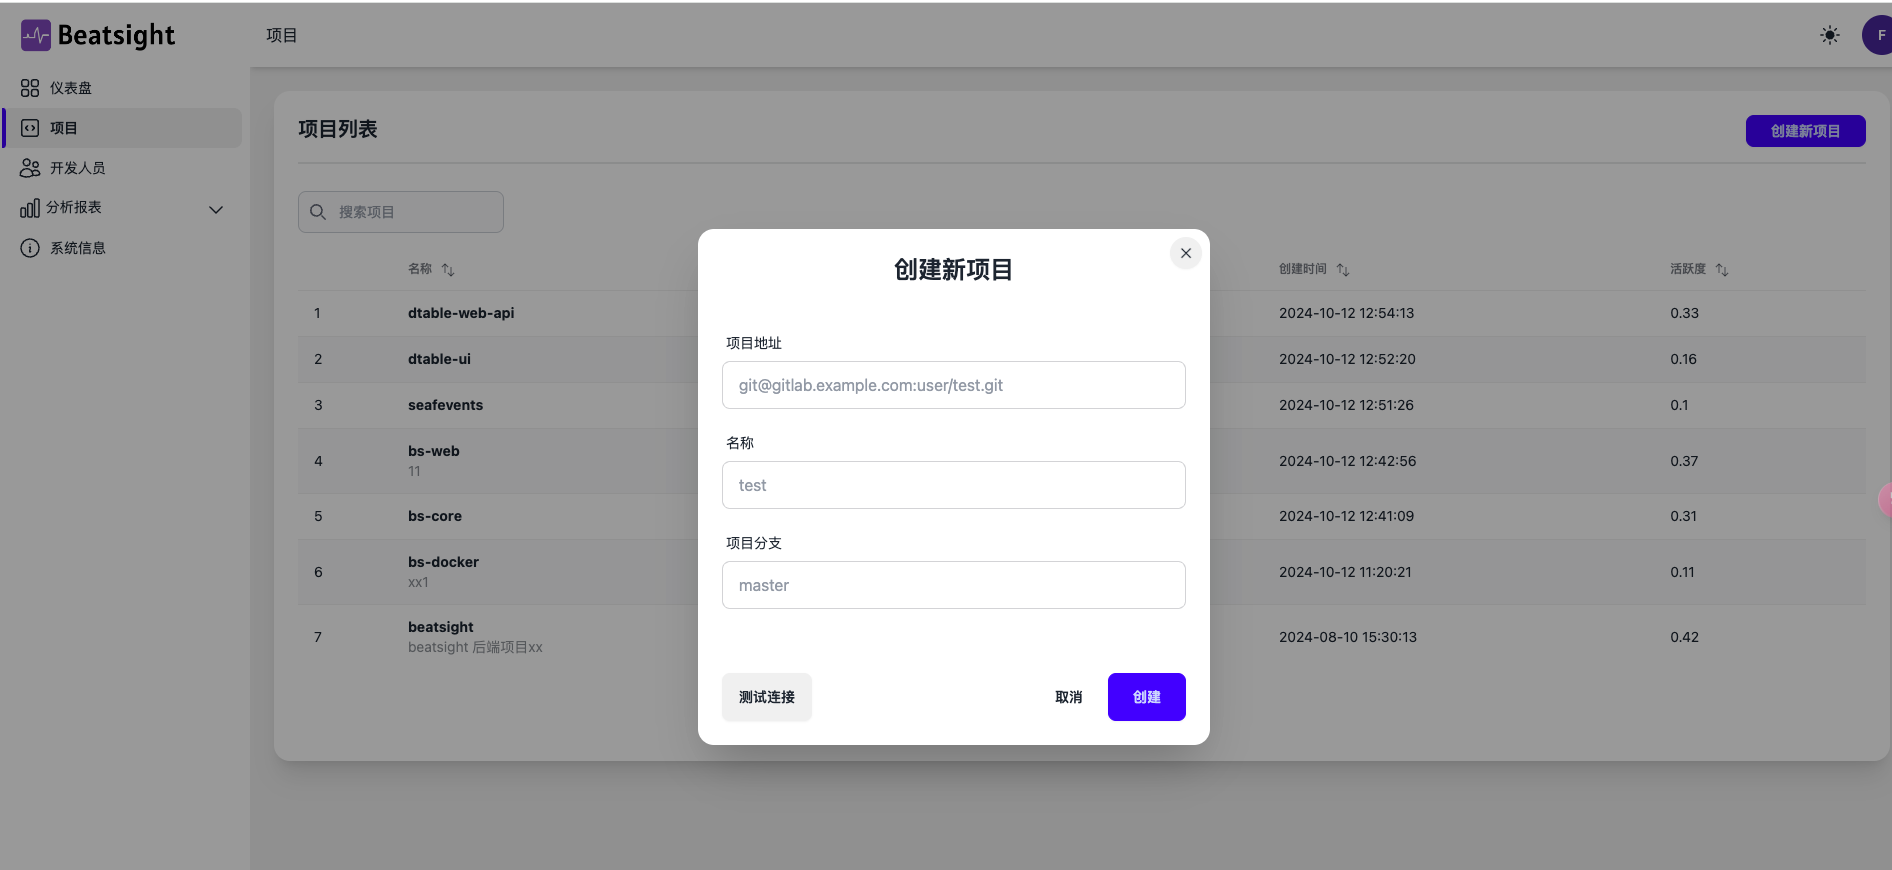Open 仪表盘 dashboard in sidebar
This screenshot has height=870, width=1892.
[x=70, y=88]
